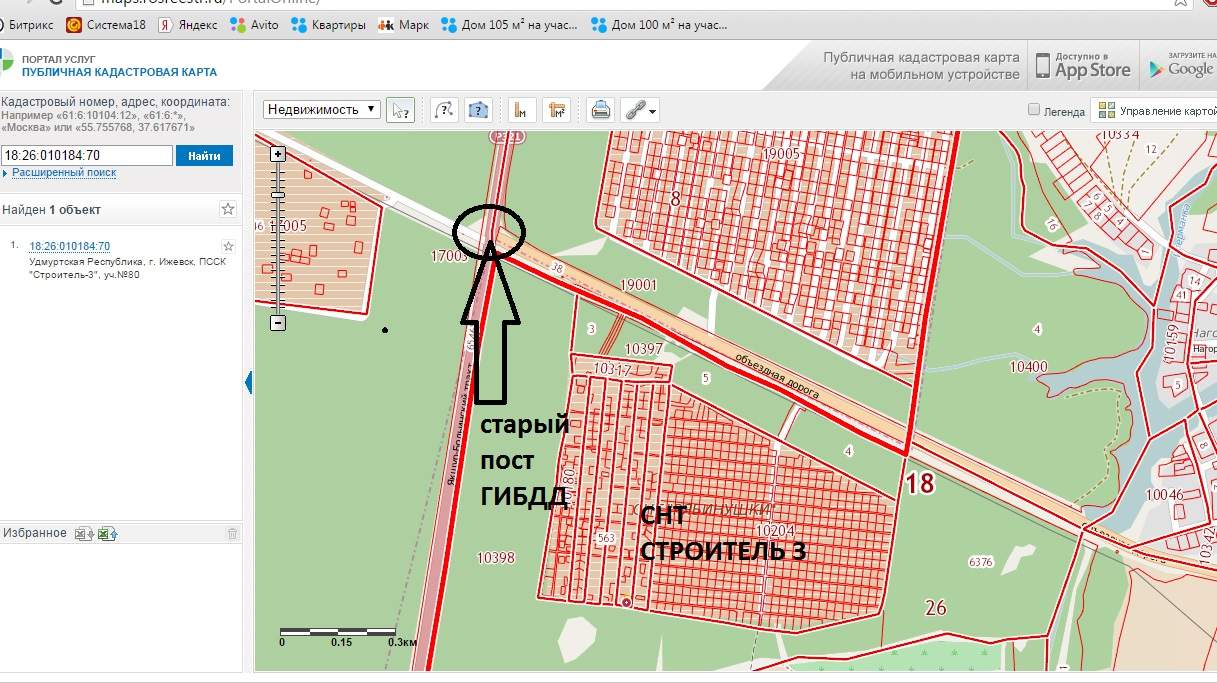
Task: Open the App Store download badge
Action: 1083,67
